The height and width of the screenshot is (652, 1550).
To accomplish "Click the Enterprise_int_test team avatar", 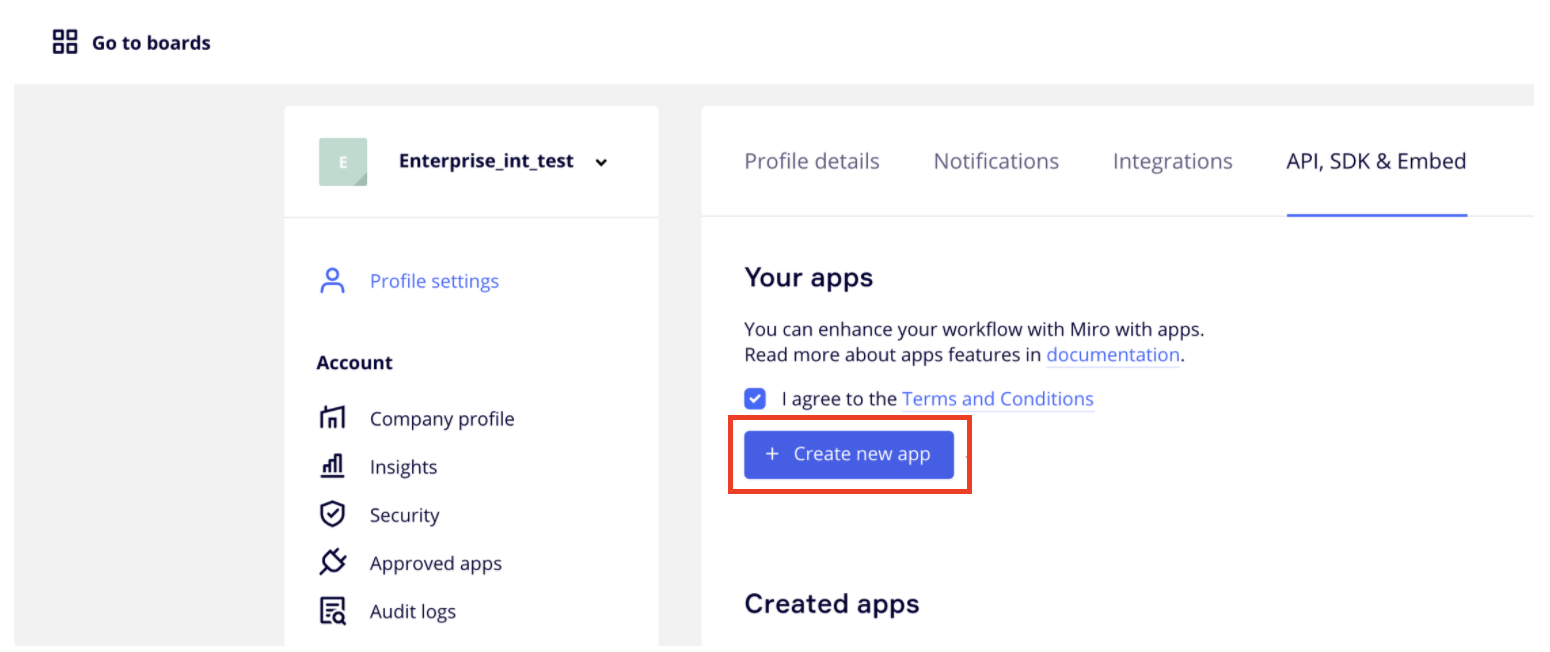I will pyautogui.click(x=343, y=162).
